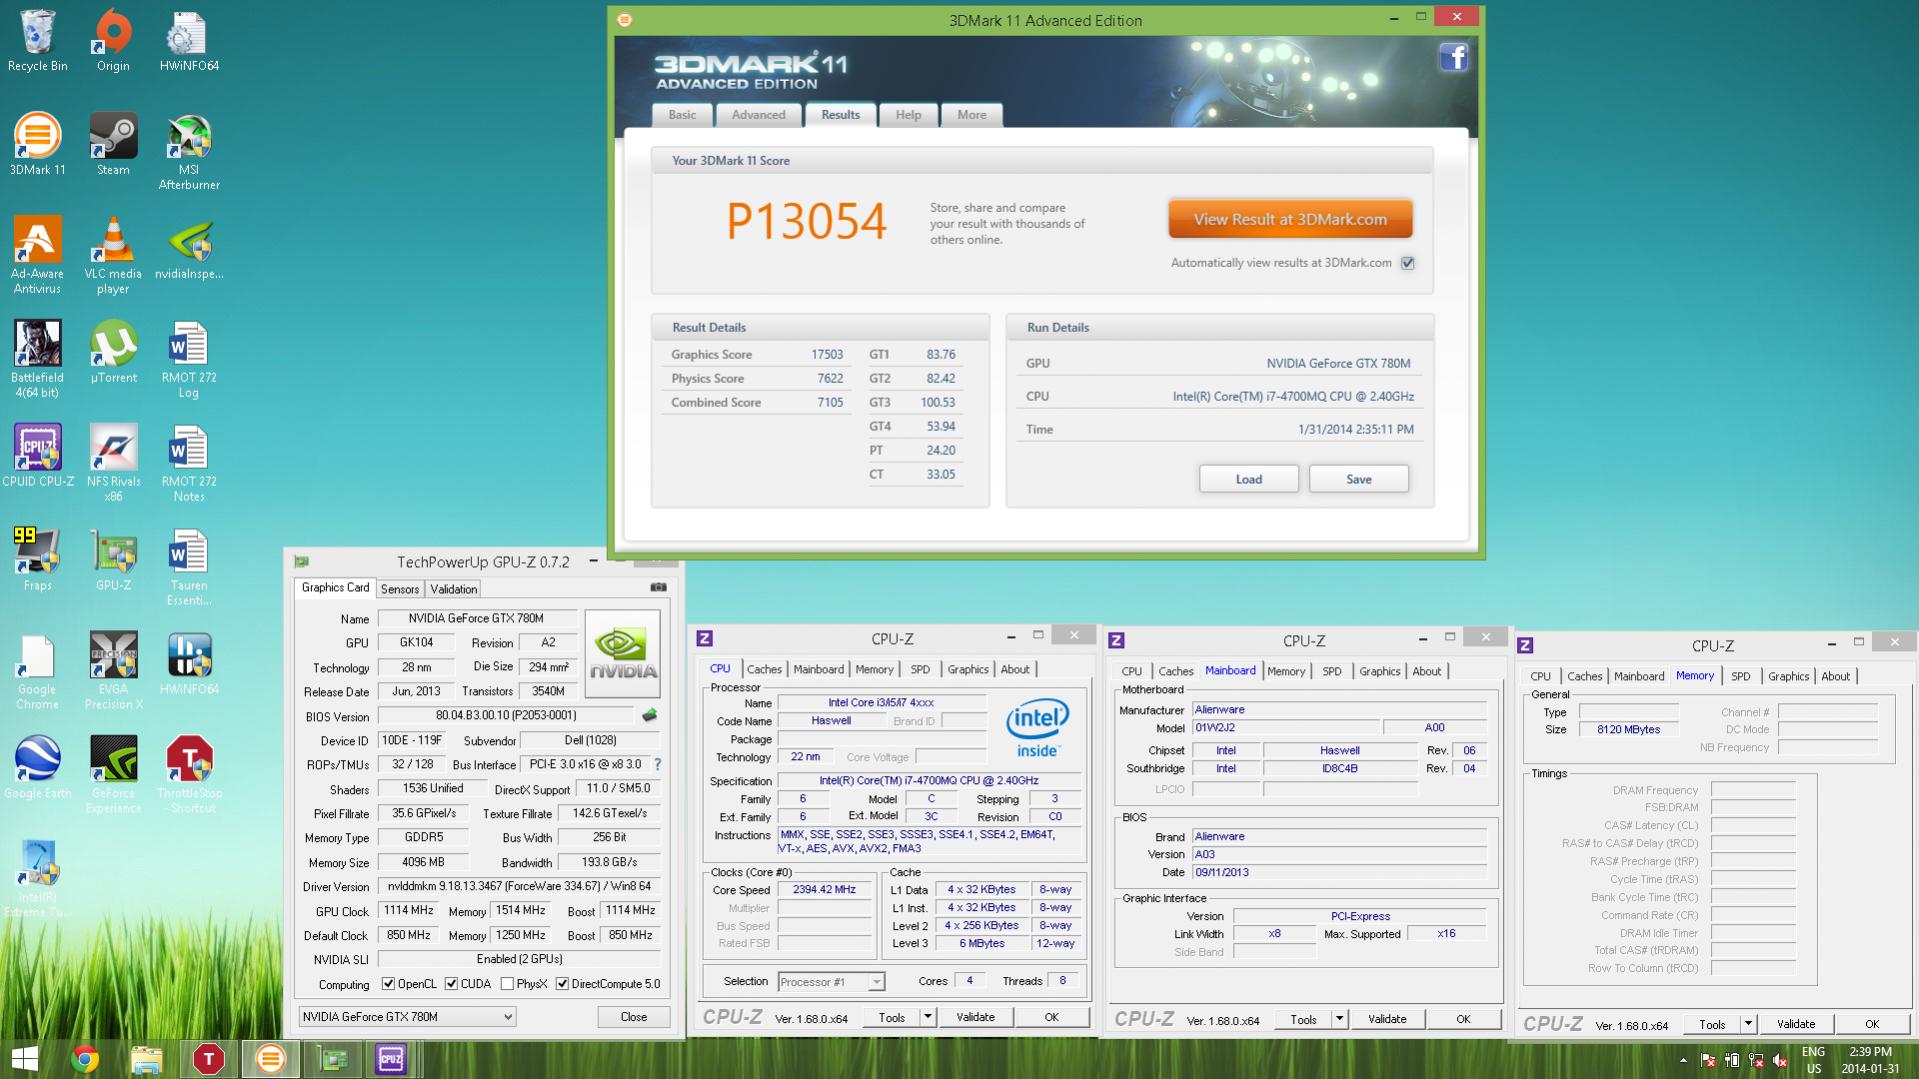
Task: Select the 3DMark 11 desktop shortcut
Action: (38, 145)
